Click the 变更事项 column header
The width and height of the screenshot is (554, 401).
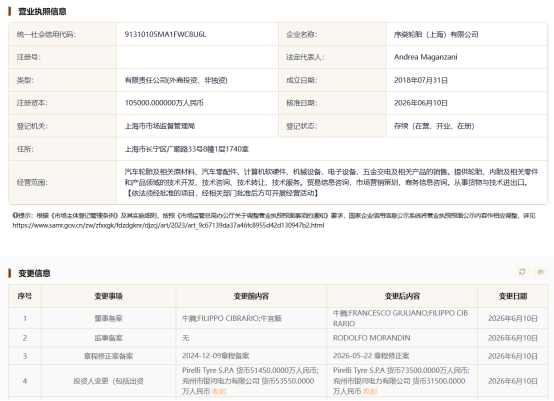point(108,296)
